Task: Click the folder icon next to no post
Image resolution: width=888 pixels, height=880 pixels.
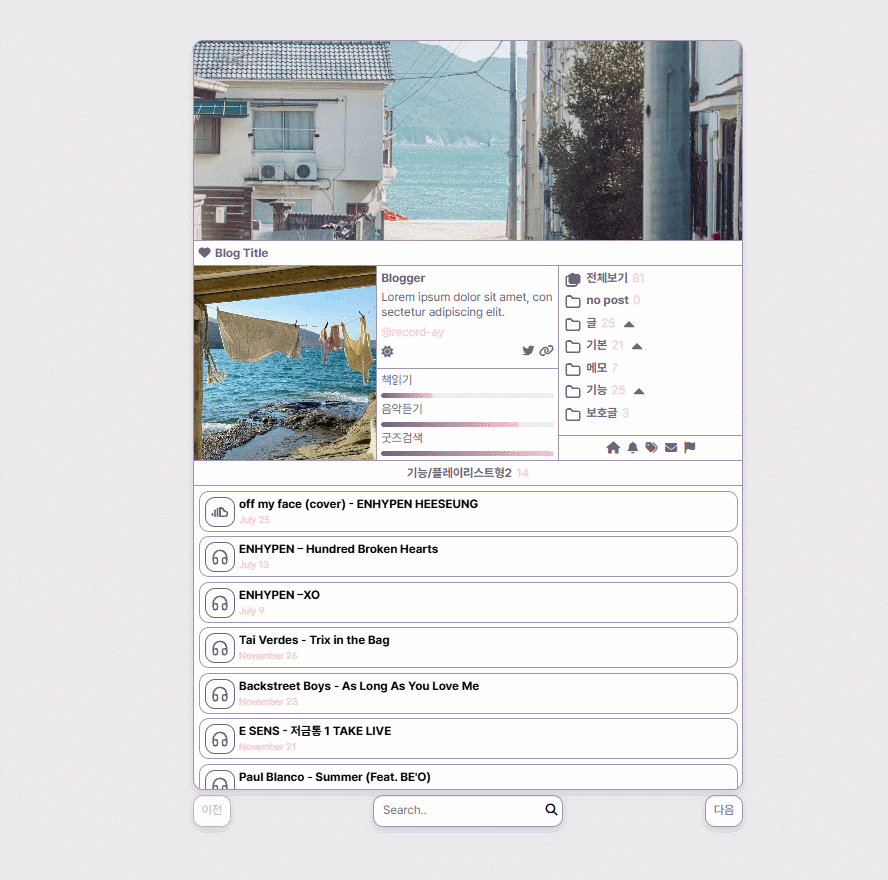Action: 573,301
